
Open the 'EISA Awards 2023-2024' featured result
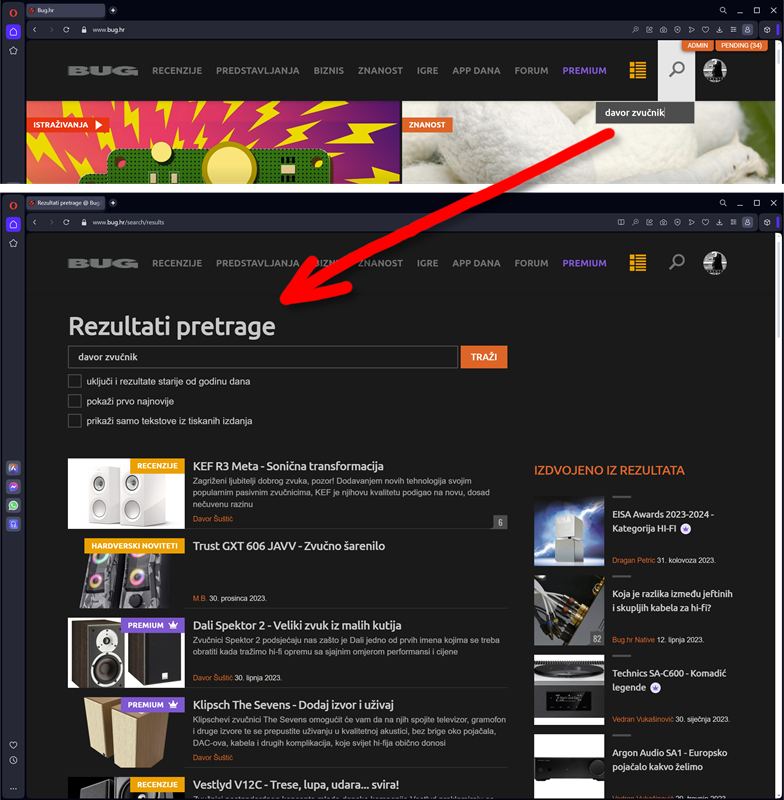tap(663, 521)
